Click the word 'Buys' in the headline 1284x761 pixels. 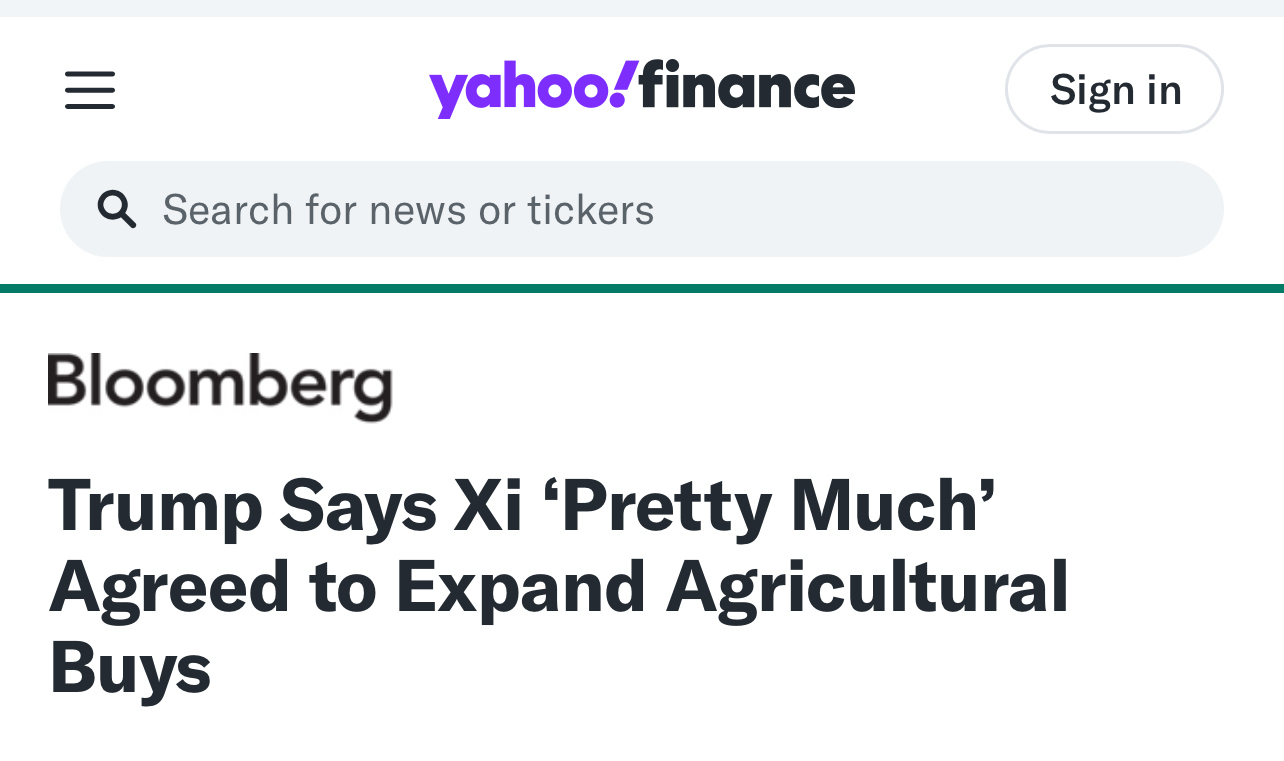tap(130, 668)
